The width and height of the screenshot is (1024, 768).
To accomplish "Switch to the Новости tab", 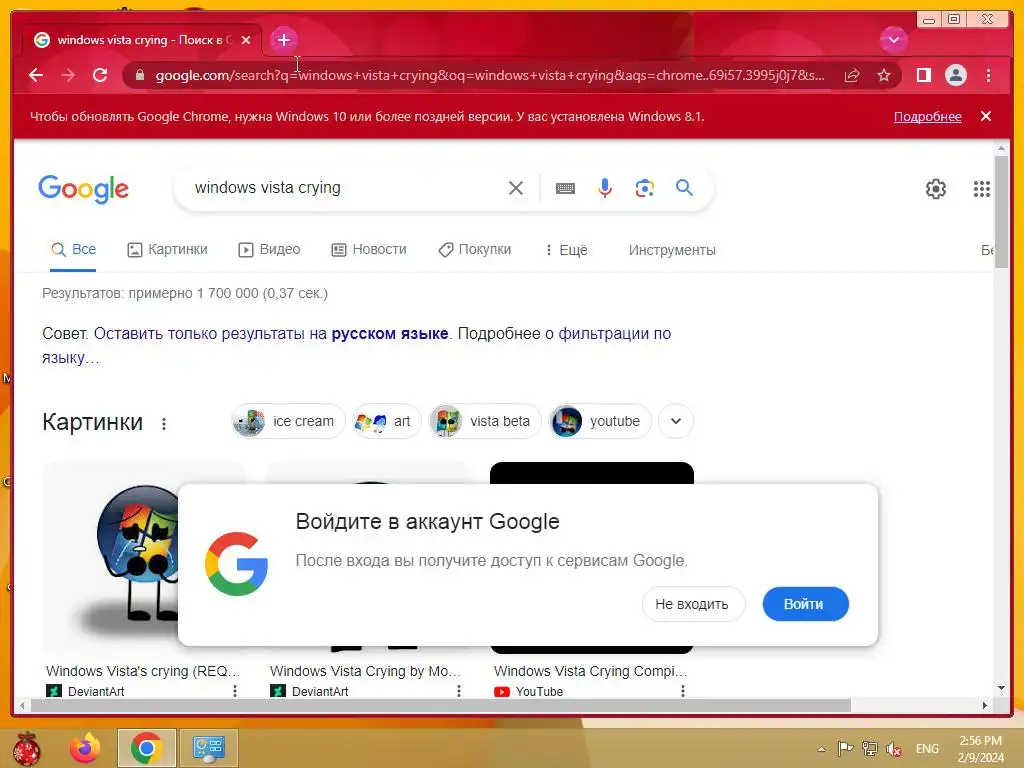I will click(369, 249).
